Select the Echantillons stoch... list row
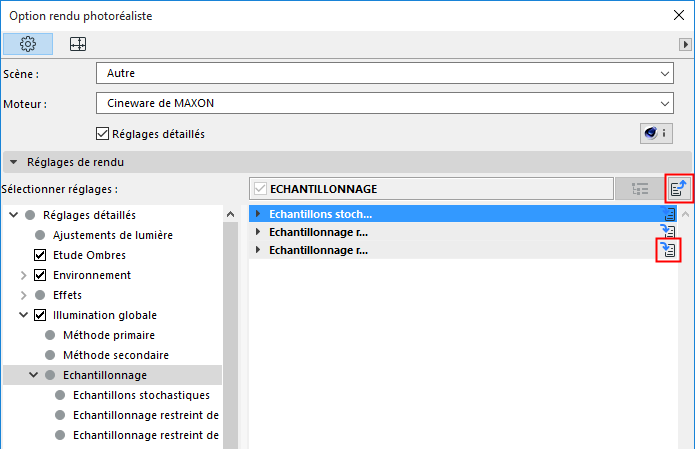Image resolution: width=695 pixels, height=449 pixels. [463, 214]
